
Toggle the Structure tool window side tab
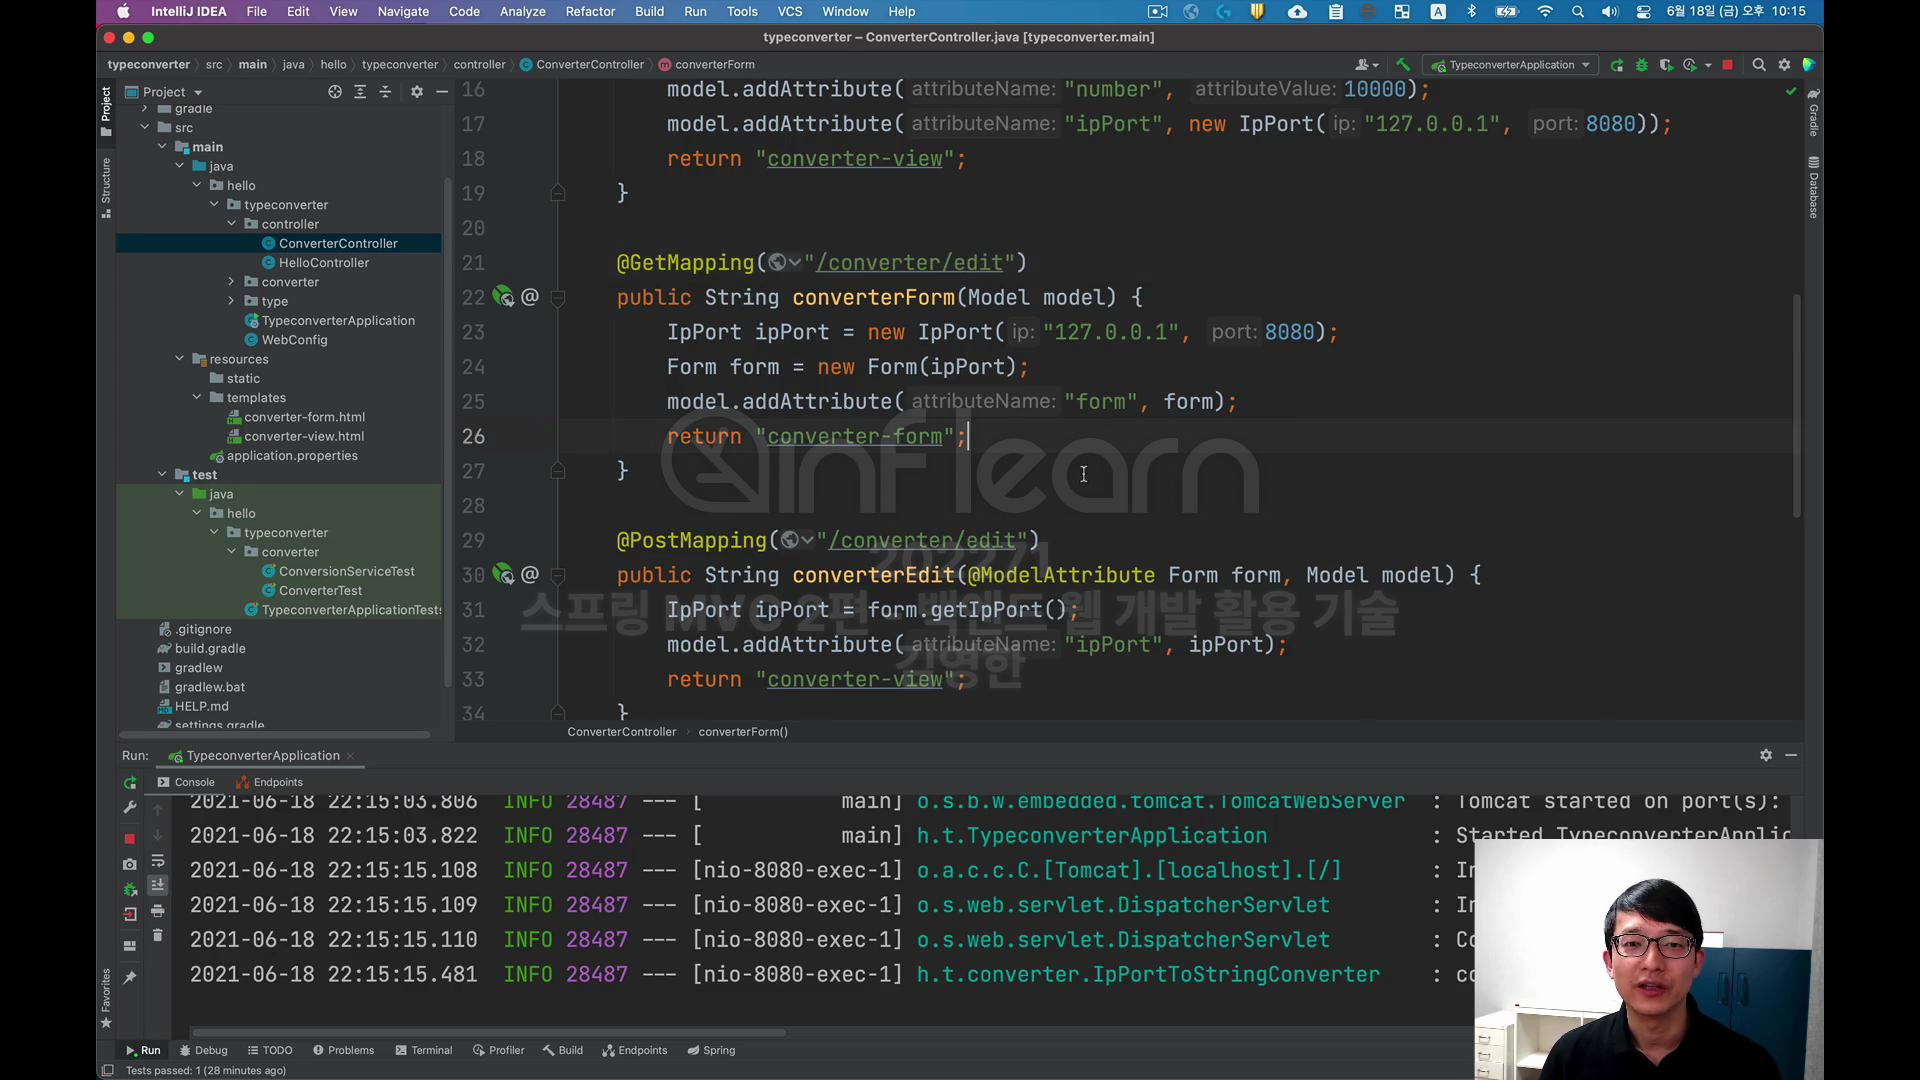click(106, 188)
